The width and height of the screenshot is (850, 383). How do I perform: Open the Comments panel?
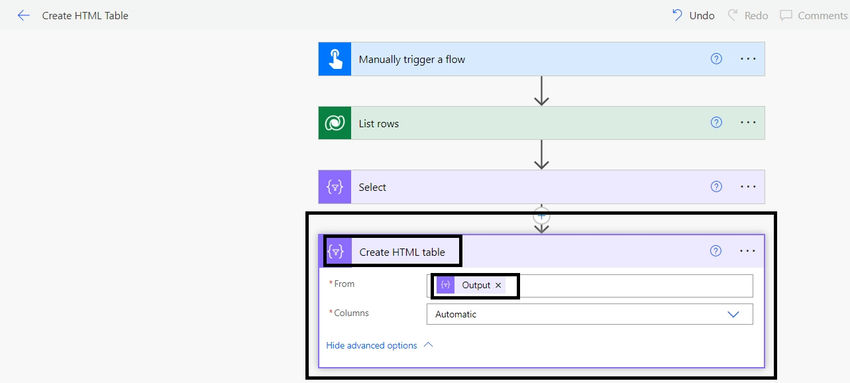pyautogui.click(x=814, y=15)
